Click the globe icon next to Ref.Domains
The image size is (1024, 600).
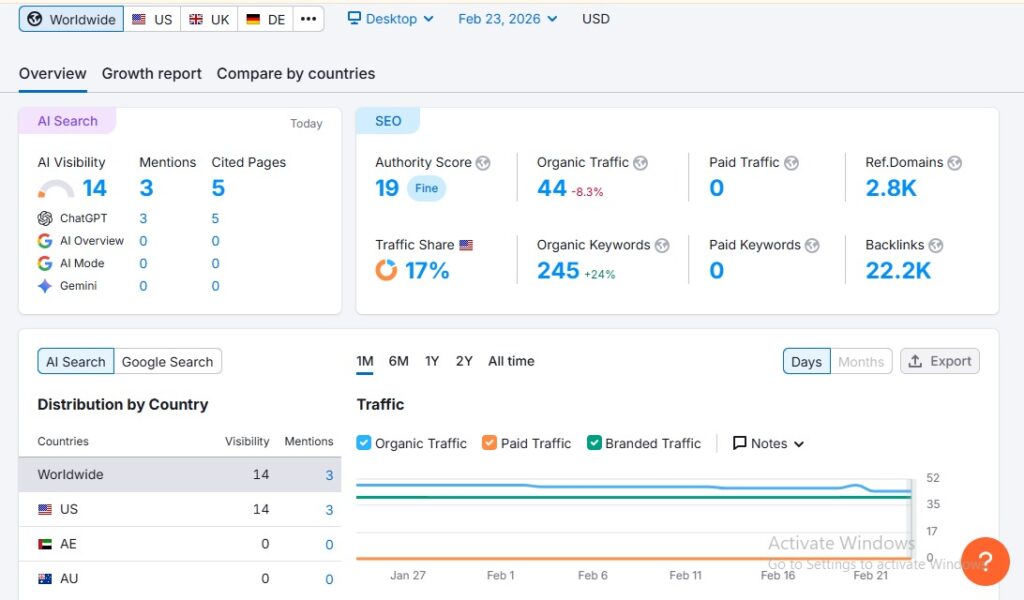pos(954,163)
